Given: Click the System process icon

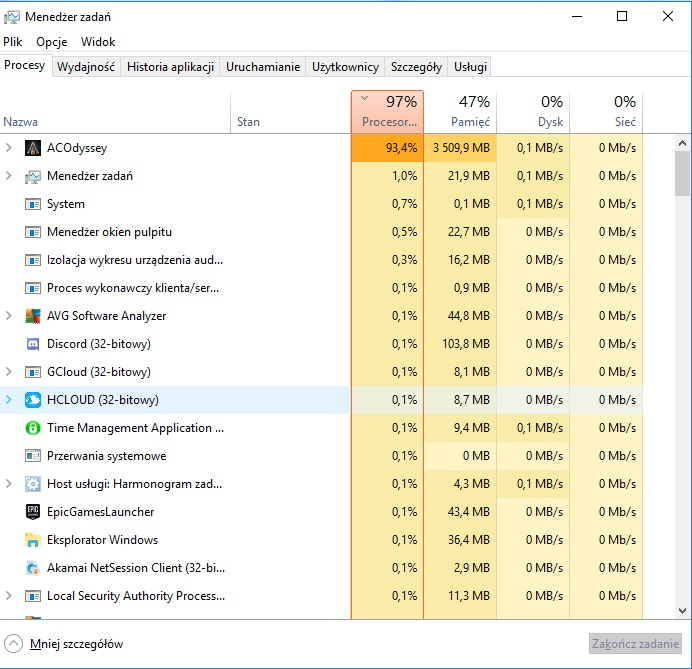Looking at the screenshot, I should (x=33, y=204).
